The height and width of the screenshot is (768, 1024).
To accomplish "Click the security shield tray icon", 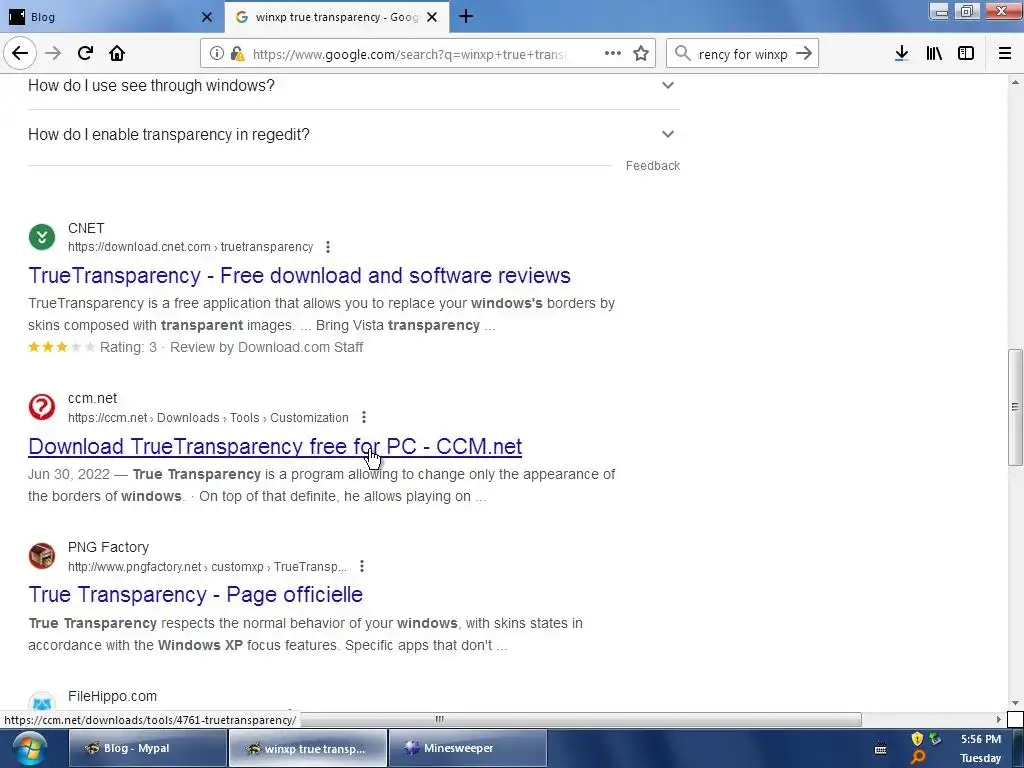I will point(917,739).
